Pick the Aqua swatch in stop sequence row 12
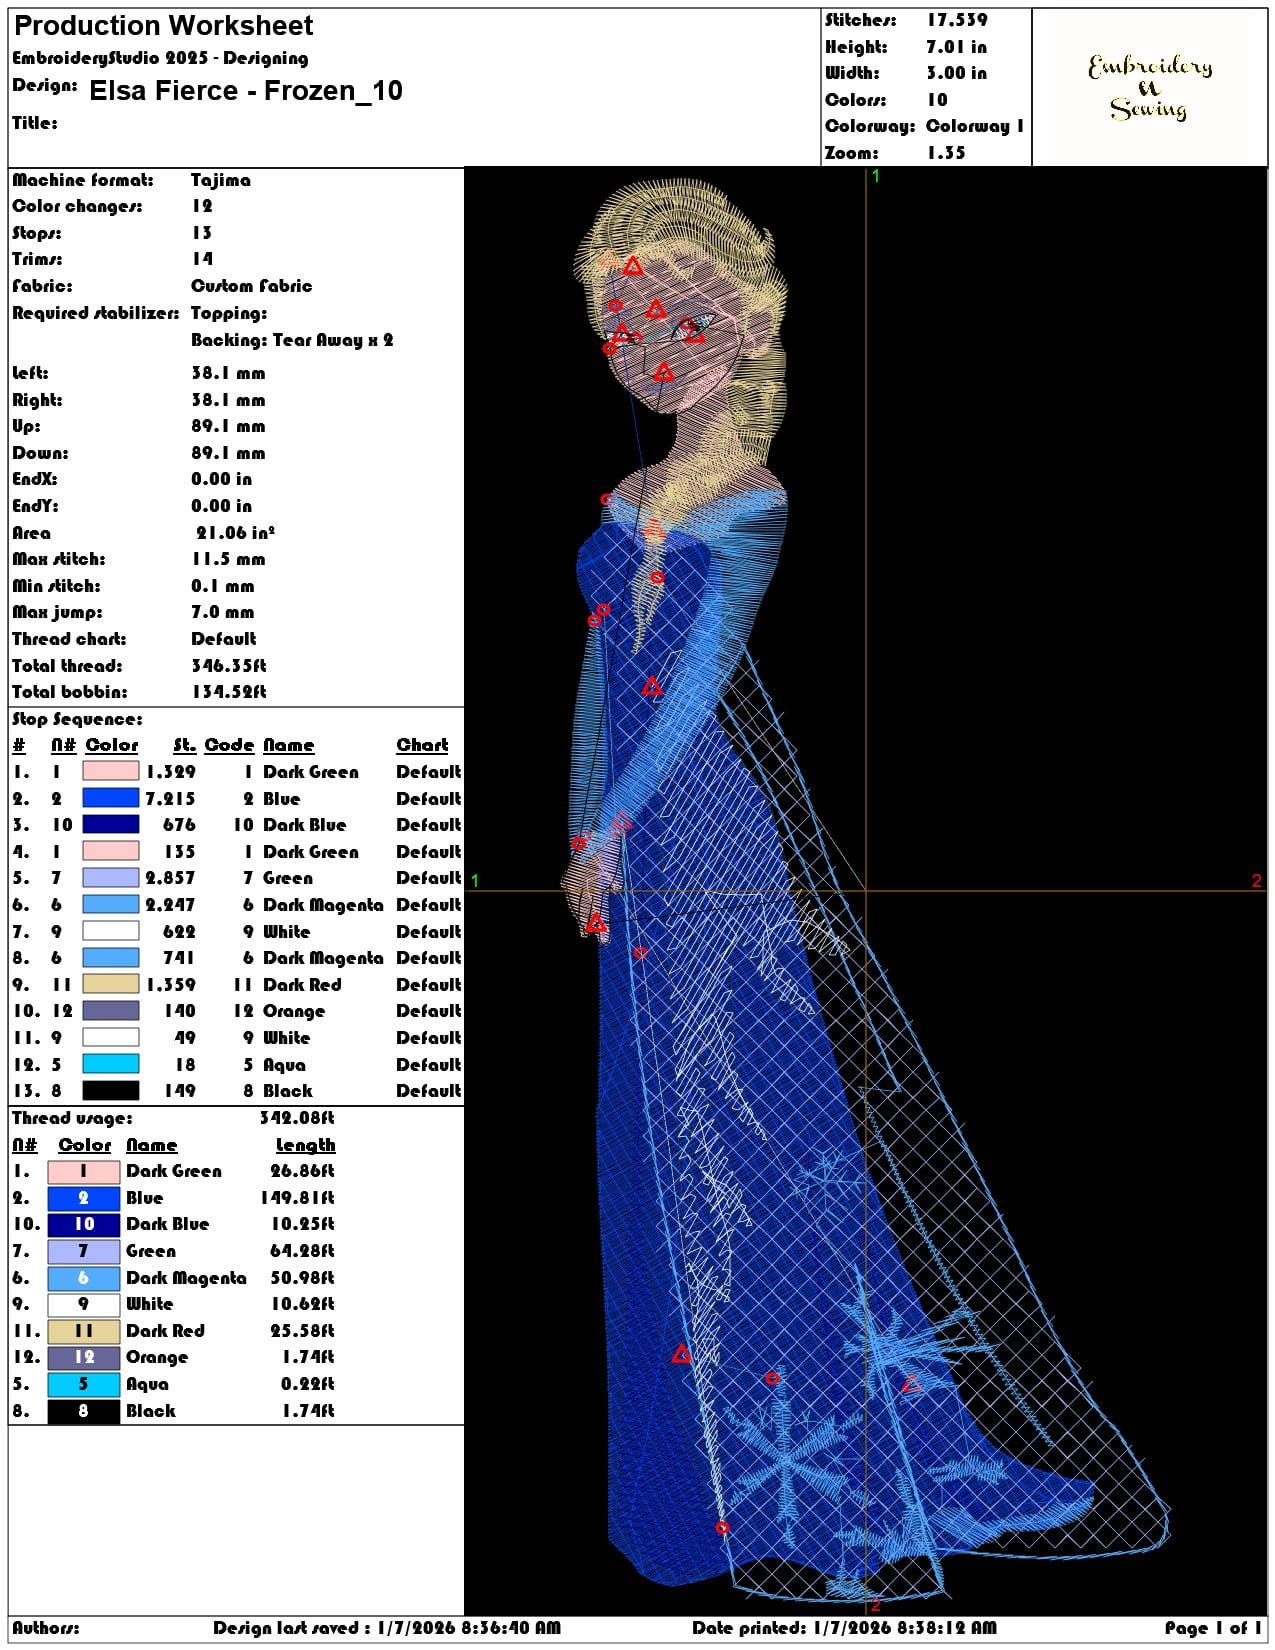The height and width of the screenshot is (1650, 1275). (110, 1065)
